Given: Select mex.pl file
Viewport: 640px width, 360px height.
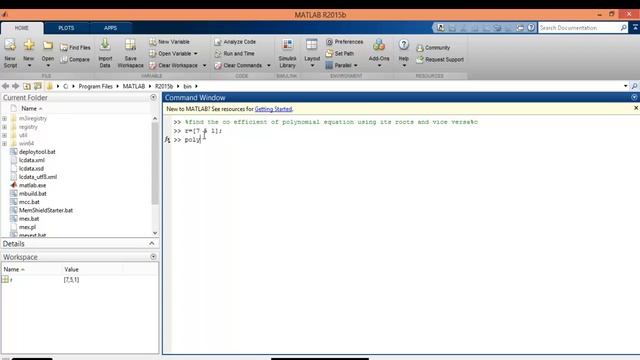Looking at the screenshot, I should [27, 227].
